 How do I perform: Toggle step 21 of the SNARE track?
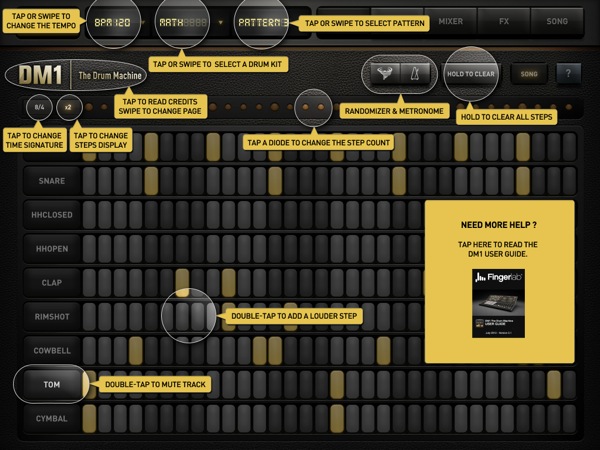coord(399,181)
